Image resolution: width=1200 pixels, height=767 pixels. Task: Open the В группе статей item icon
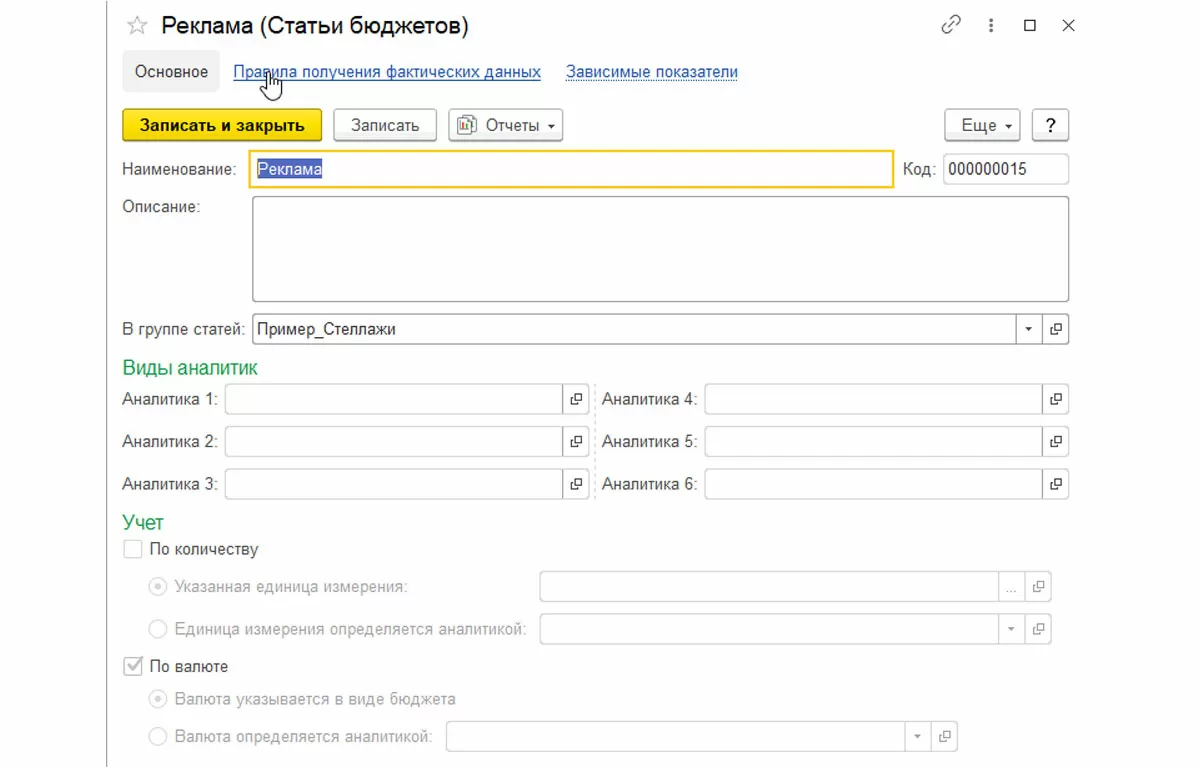(1056, 329)
